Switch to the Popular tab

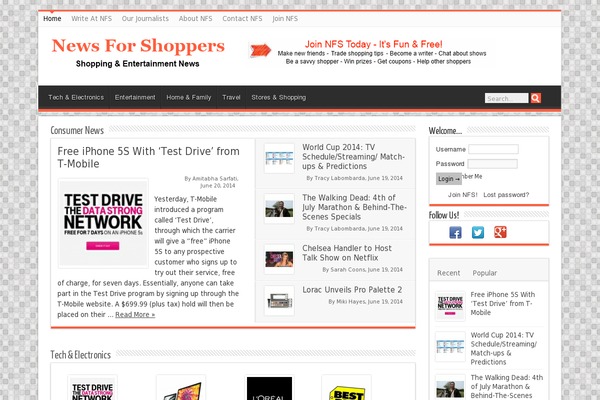tap(484, 273)
